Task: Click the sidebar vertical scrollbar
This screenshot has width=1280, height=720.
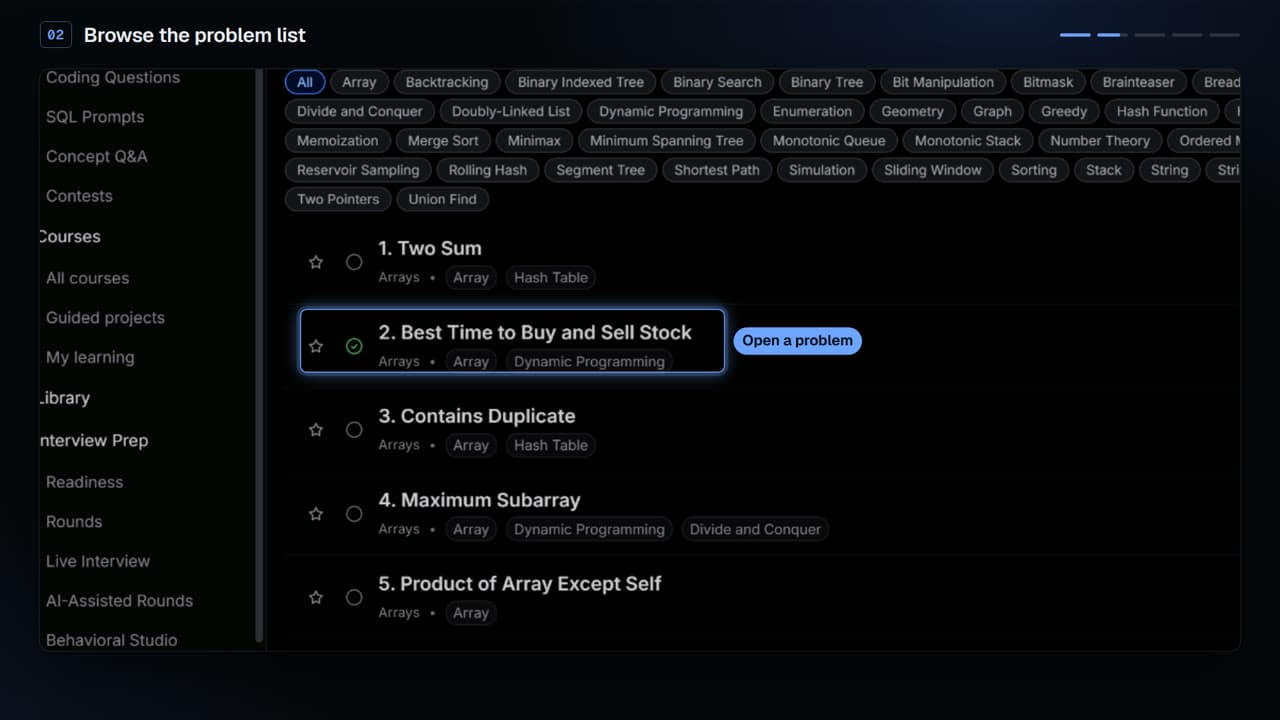Action: 260,355
